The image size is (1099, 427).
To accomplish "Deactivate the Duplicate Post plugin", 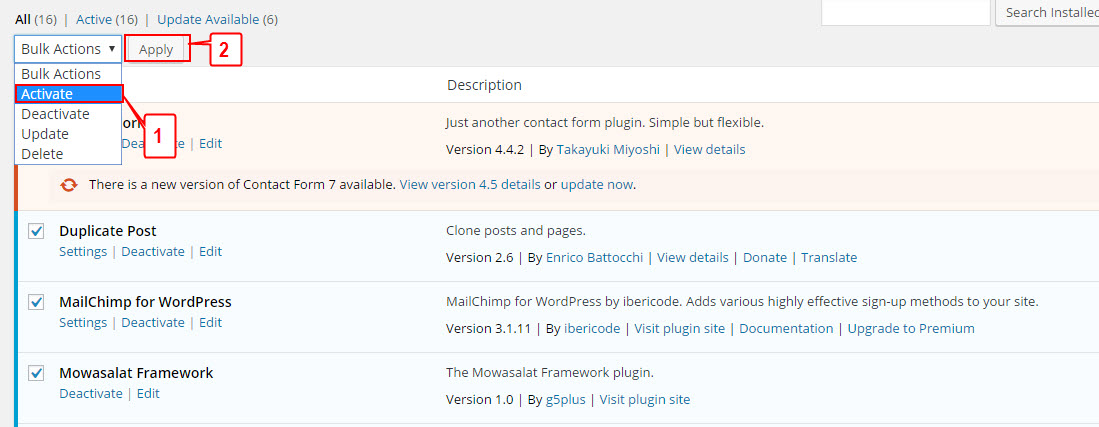I will coord(153,251).
